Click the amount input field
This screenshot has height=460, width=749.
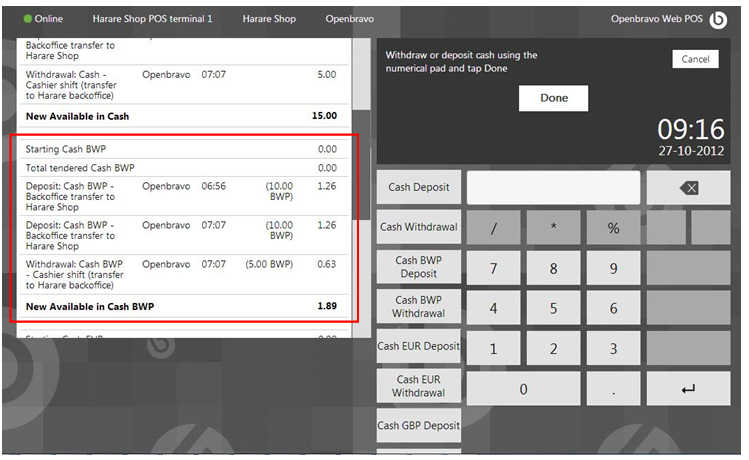(x=554, y=188)
